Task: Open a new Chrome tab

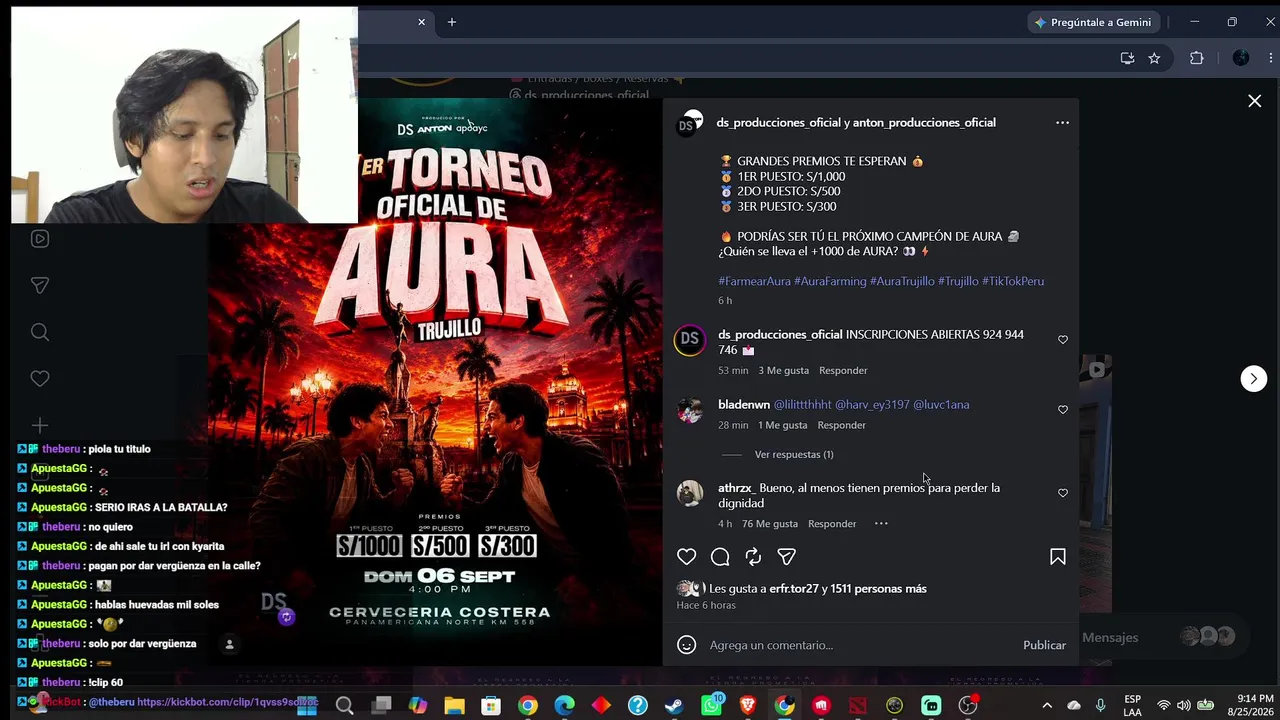Action: point(452,22)
